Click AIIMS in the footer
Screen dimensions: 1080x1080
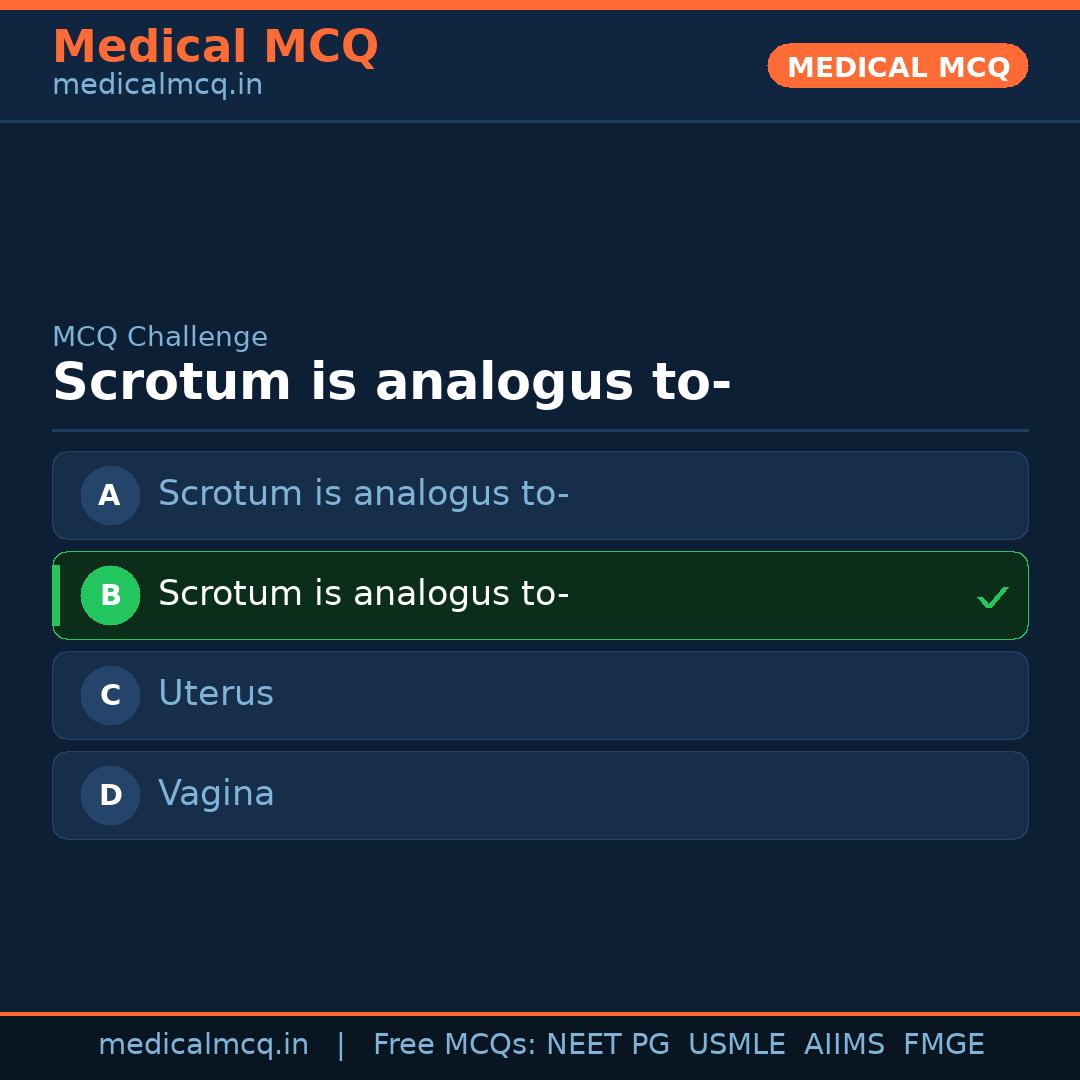tap(844, 1045)
